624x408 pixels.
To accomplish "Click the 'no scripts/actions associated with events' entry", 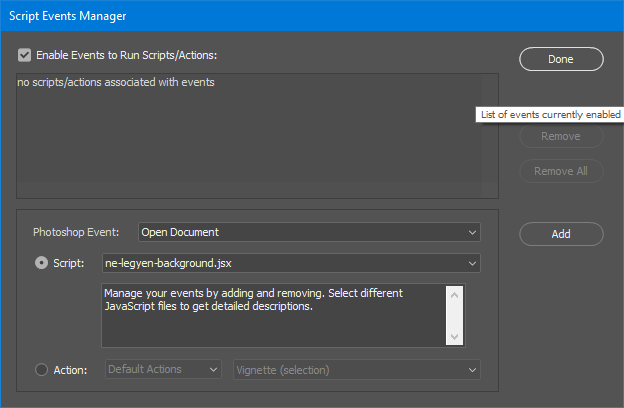I will [116, 82].
